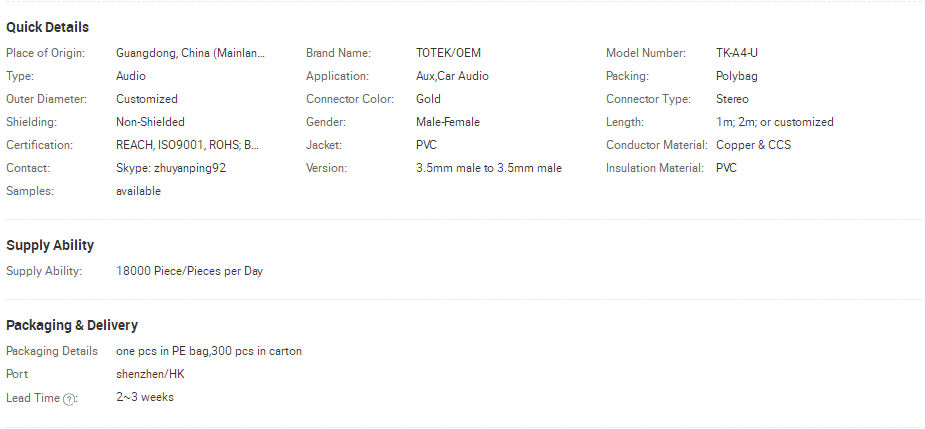Click the Version value 3.5mm male to 3.5mm male
The image size is (925, 429).
[x=488, y=168]
